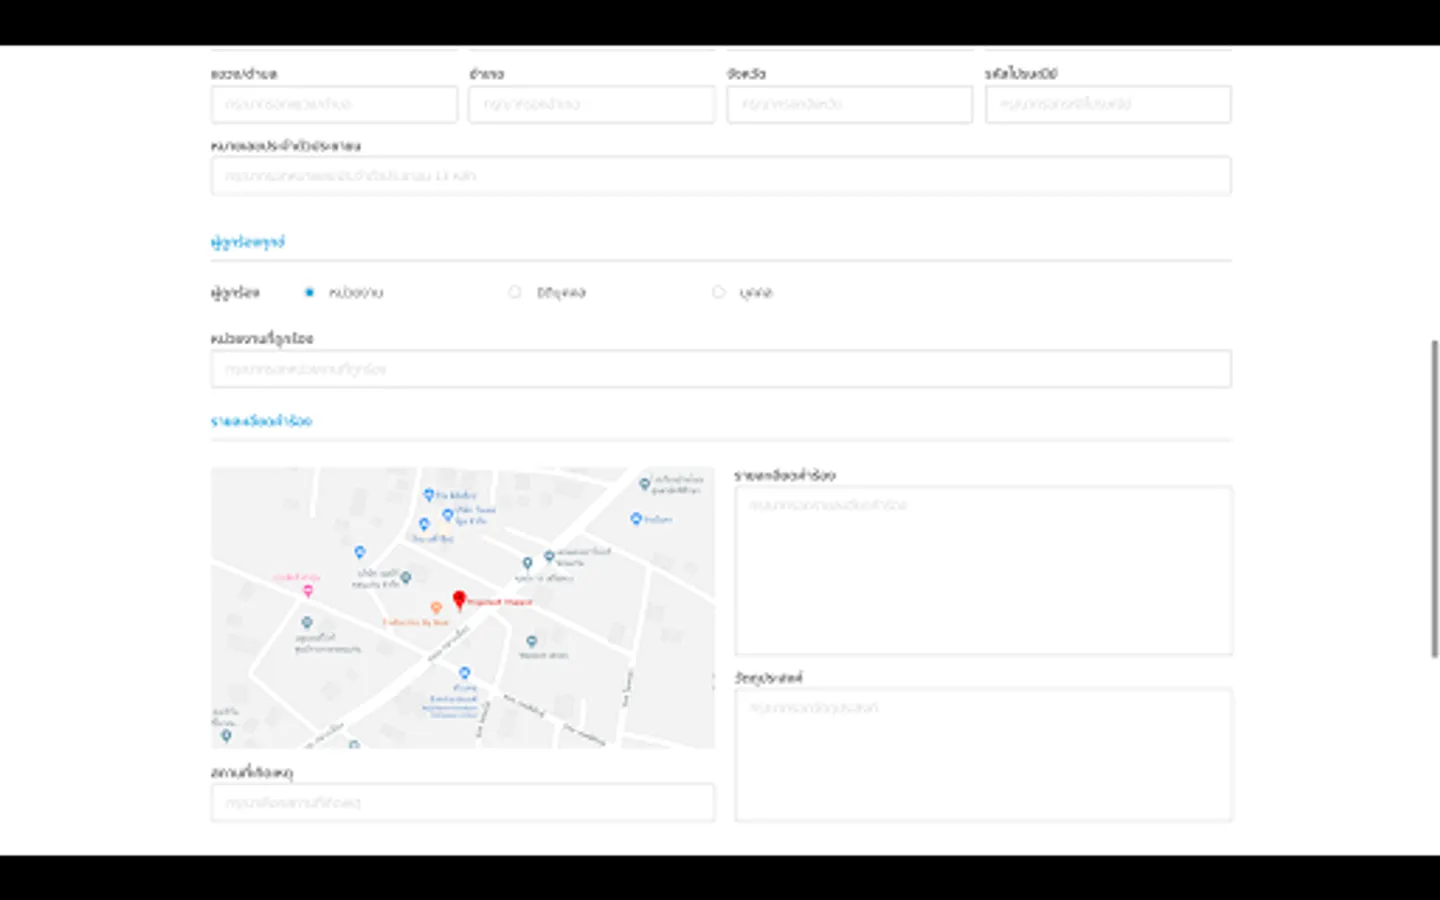Click the 13-digit national ID number field

(x=721, y=176)
